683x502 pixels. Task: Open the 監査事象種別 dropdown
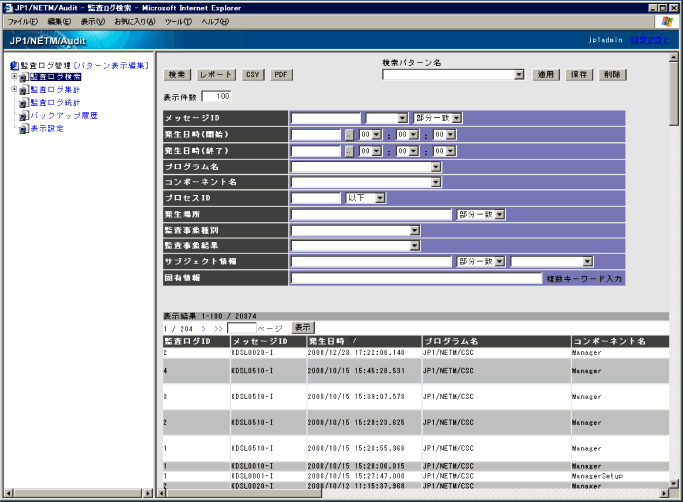[x=414, y=230]
